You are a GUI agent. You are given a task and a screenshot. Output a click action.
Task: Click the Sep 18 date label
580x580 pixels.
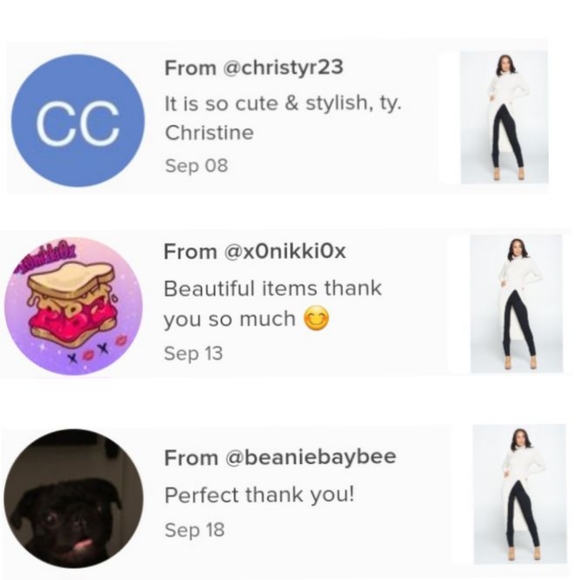pos(195,530)
